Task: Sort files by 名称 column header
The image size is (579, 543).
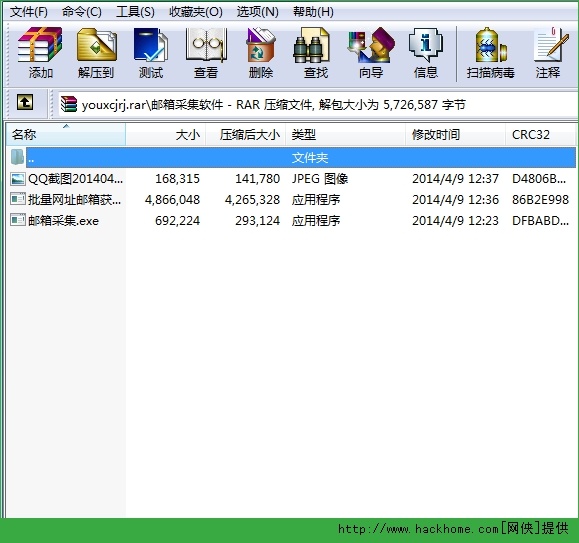Action: coord(66,135)
